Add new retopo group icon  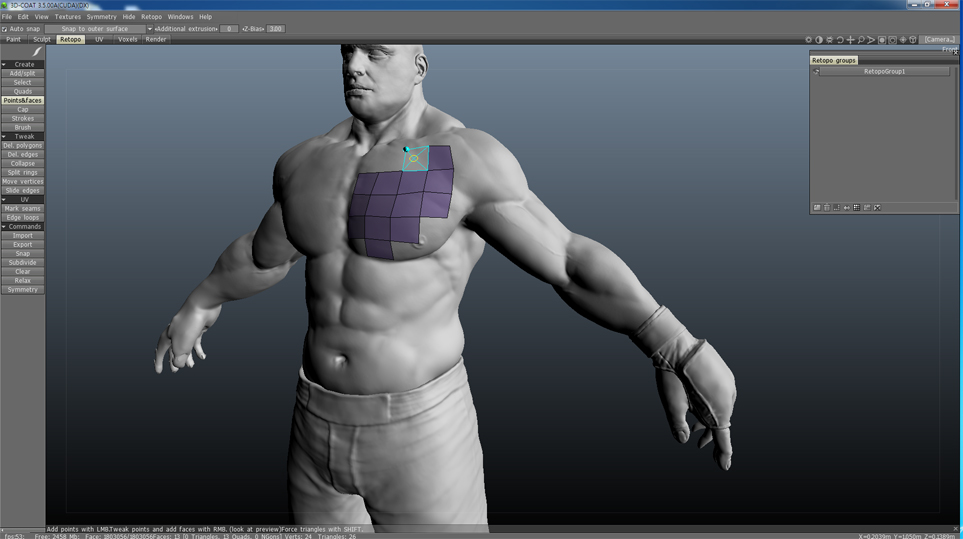817,207
